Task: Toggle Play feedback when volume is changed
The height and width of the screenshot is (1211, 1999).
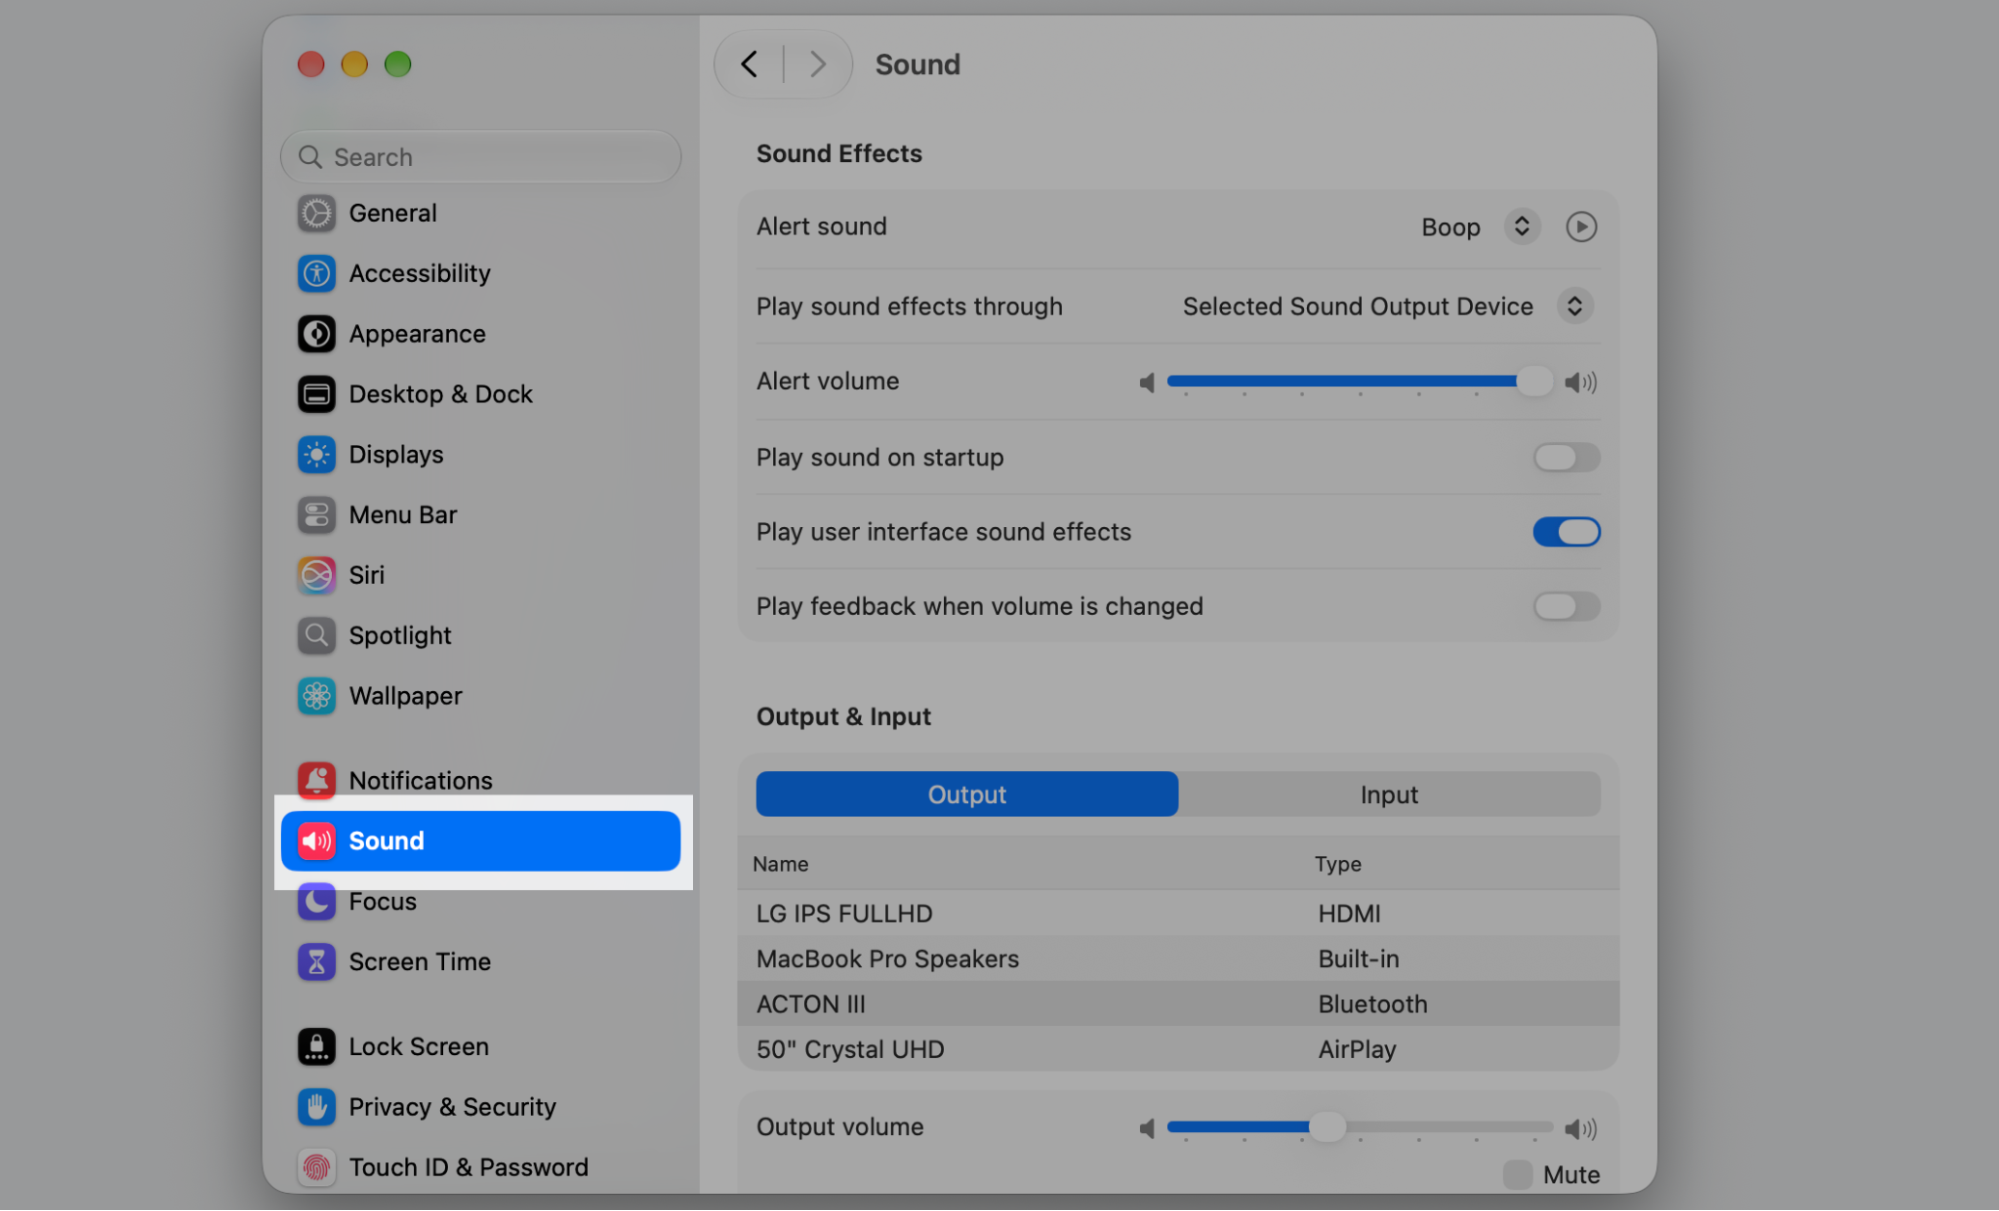Action: [x=1566, y=606]
